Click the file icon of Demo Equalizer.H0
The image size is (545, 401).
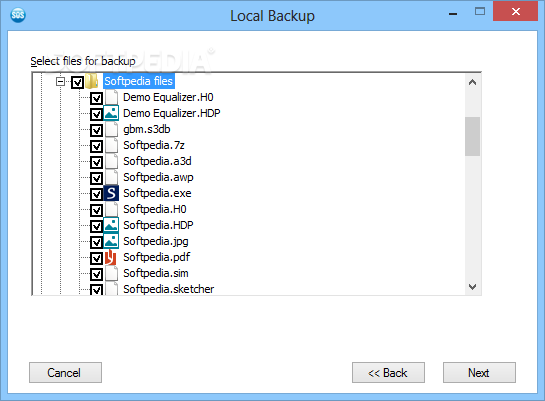[x=111, y=97]
